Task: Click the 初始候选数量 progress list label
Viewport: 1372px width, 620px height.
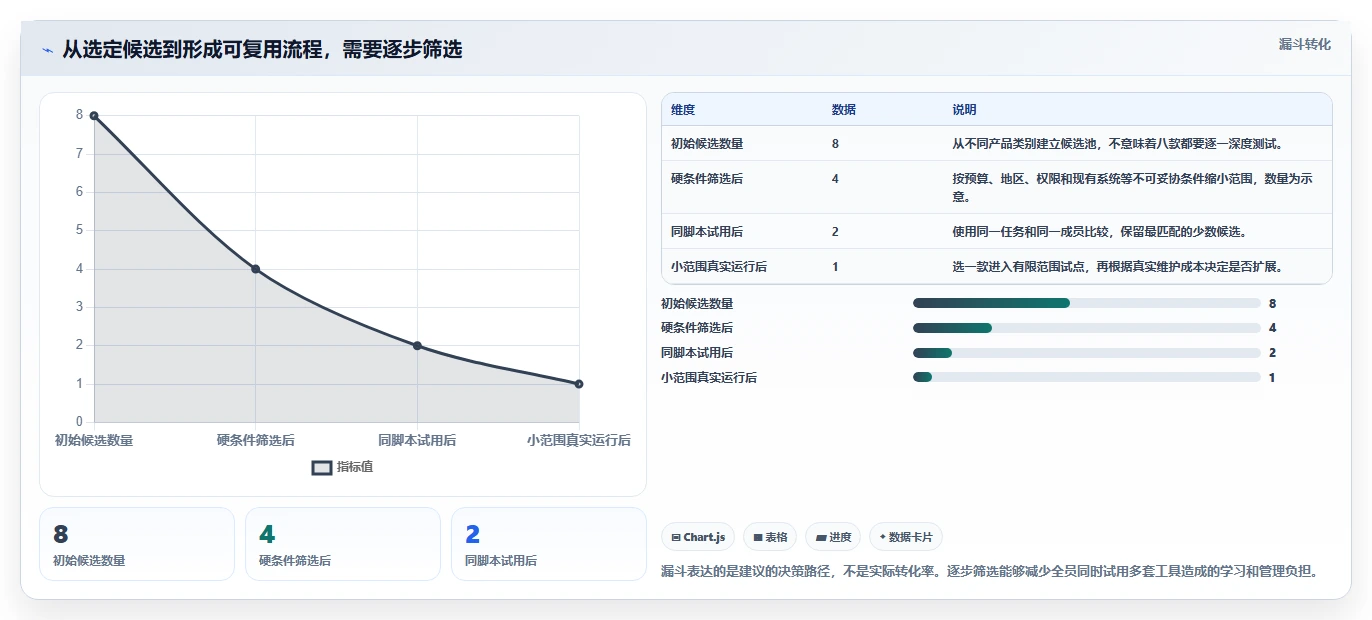Action: click(x=697, y=303)
